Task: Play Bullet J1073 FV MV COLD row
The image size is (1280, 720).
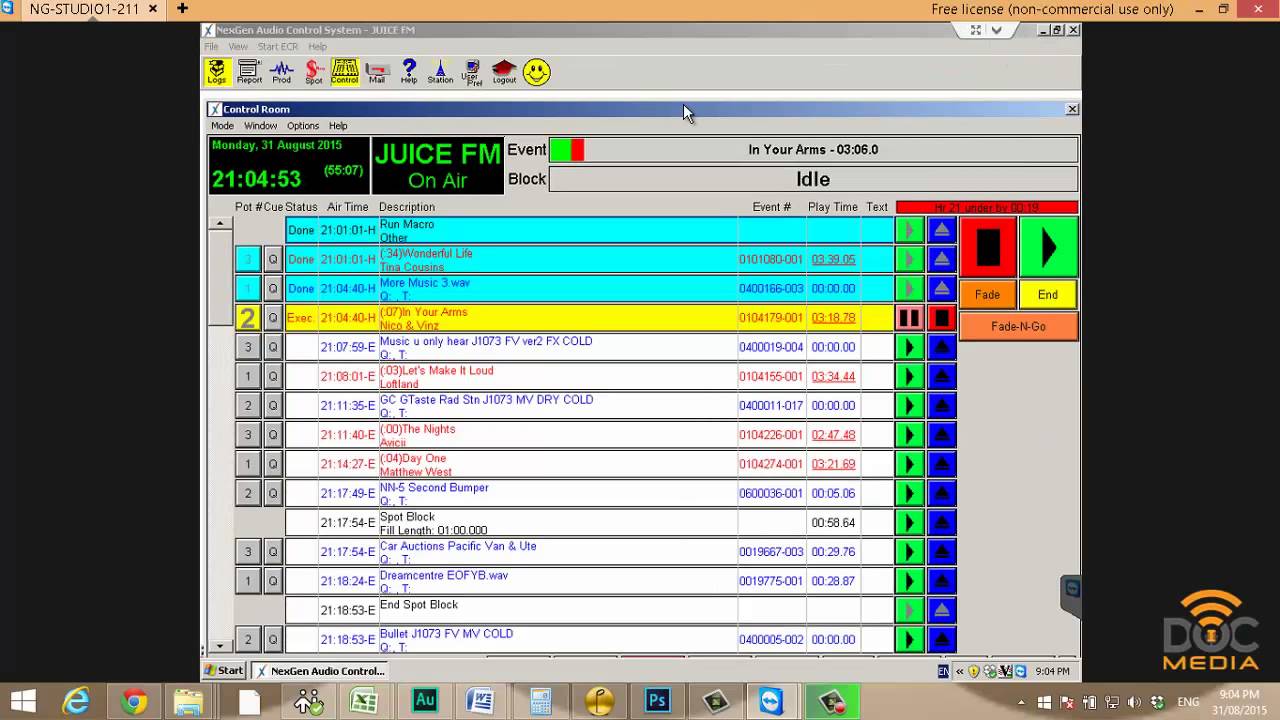Action: pos(909,639)
